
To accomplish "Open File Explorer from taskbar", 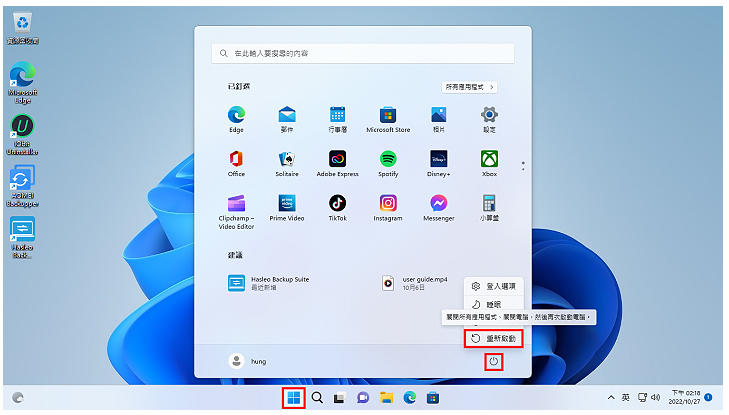I will tap(386, 398).
